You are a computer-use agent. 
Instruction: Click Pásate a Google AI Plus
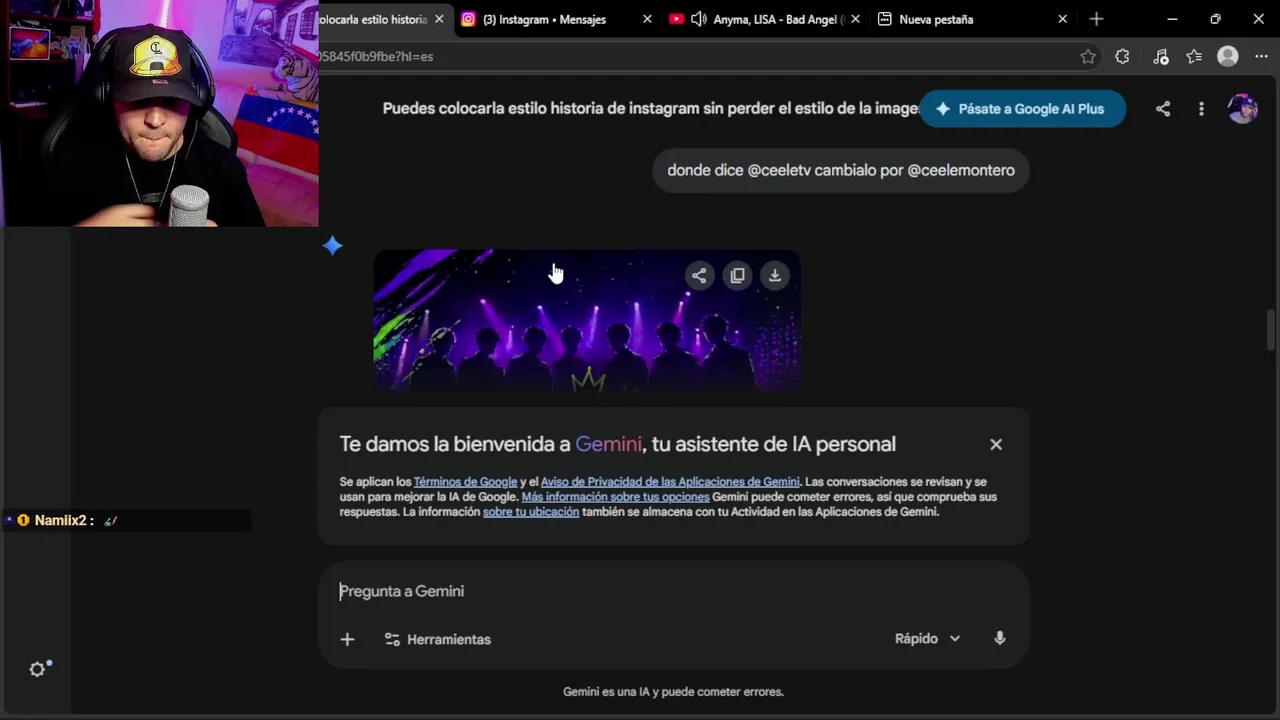coord(1022,109)
